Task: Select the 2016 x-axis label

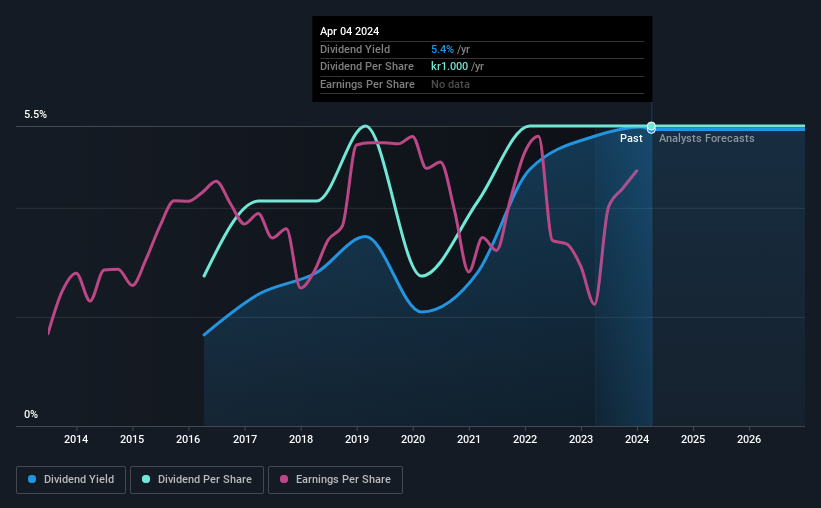Action: (x=188, y=439)
